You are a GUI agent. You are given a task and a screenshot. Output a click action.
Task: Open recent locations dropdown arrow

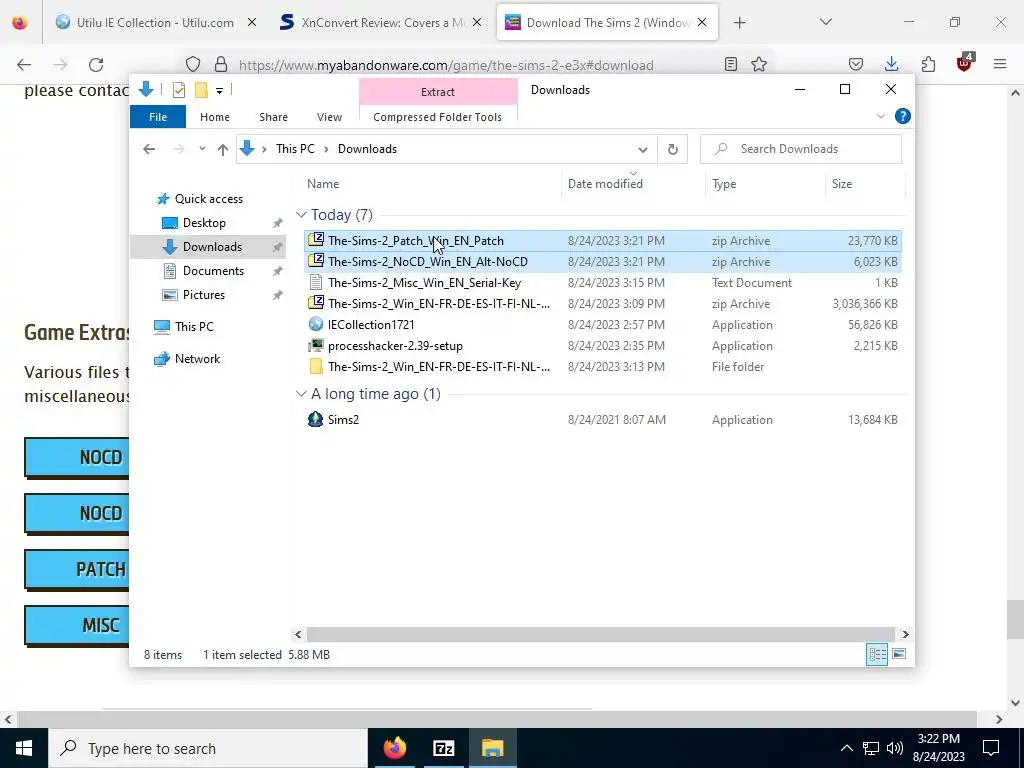pos(202,149)
